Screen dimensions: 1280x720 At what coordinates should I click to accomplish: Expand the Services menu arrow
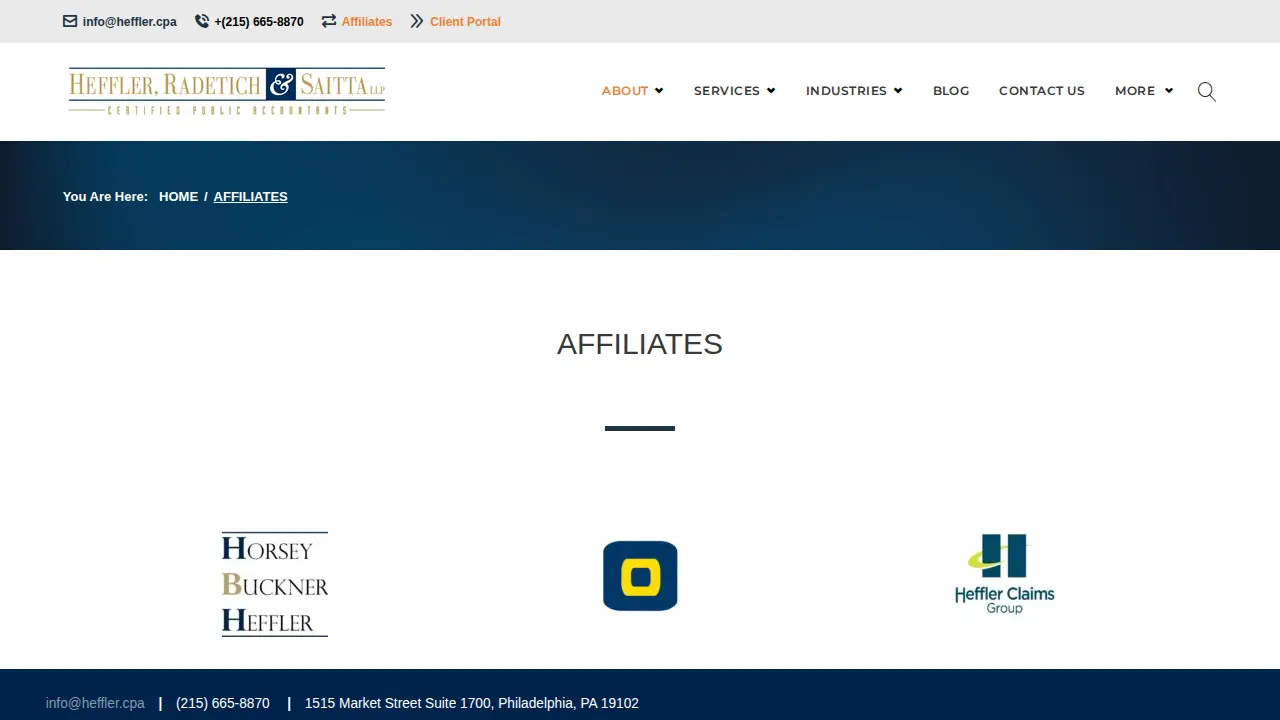pyautogui.click(x=771, y=91)
